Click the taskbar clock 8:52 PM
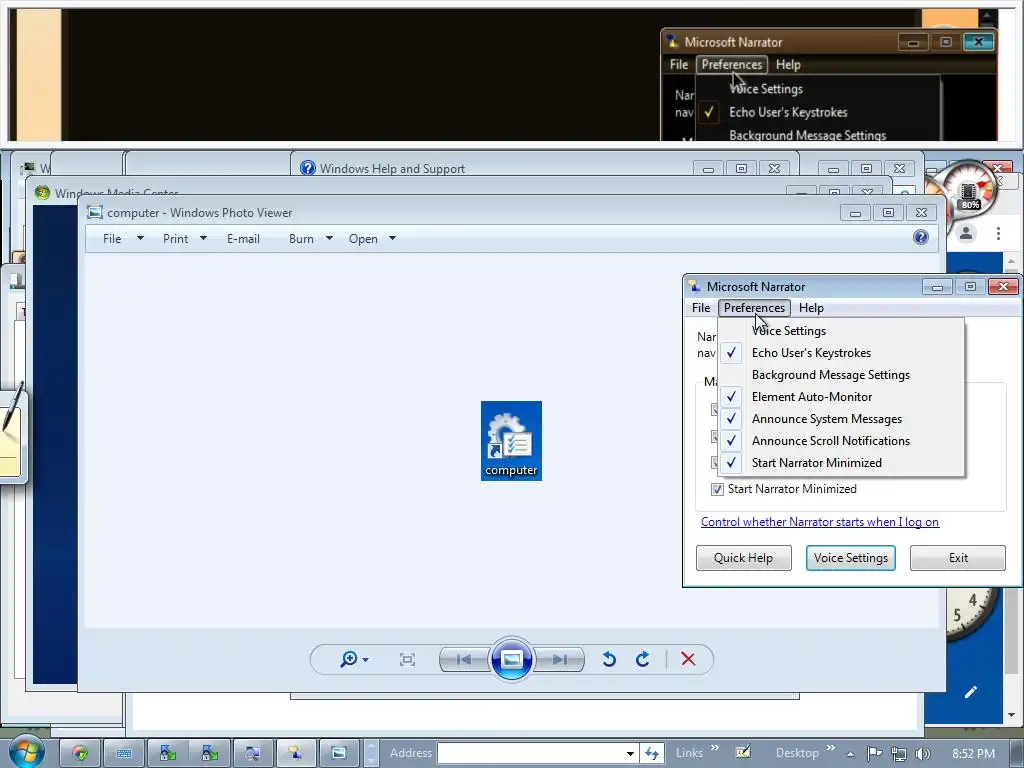The width and height of the screenshot is (1024, 768). point(973,754)
